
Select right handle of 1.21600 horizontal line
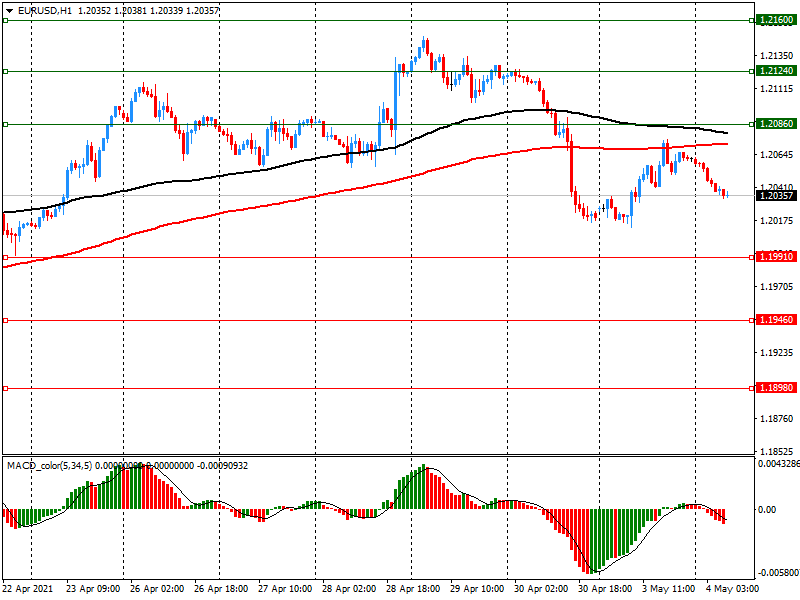pos(752,20)
